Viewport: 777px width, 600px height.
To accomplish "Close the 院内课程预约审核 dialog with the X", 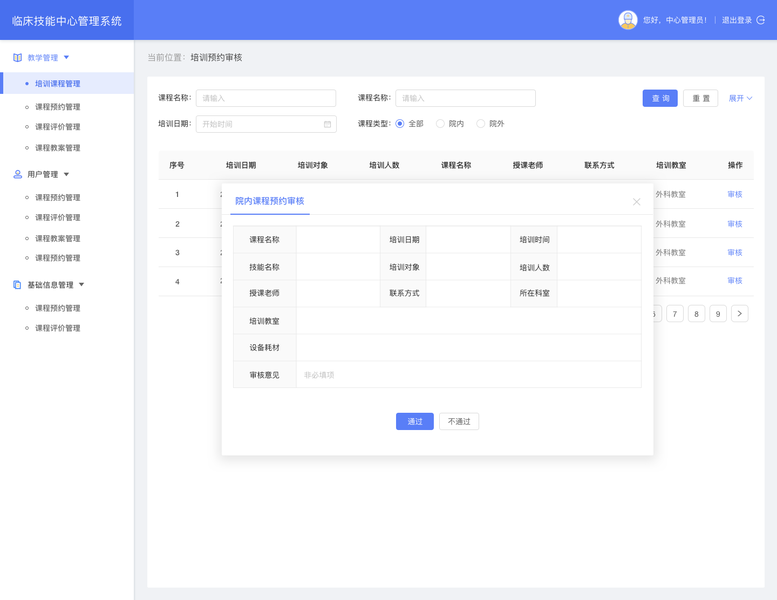I will tap(637, 202).
